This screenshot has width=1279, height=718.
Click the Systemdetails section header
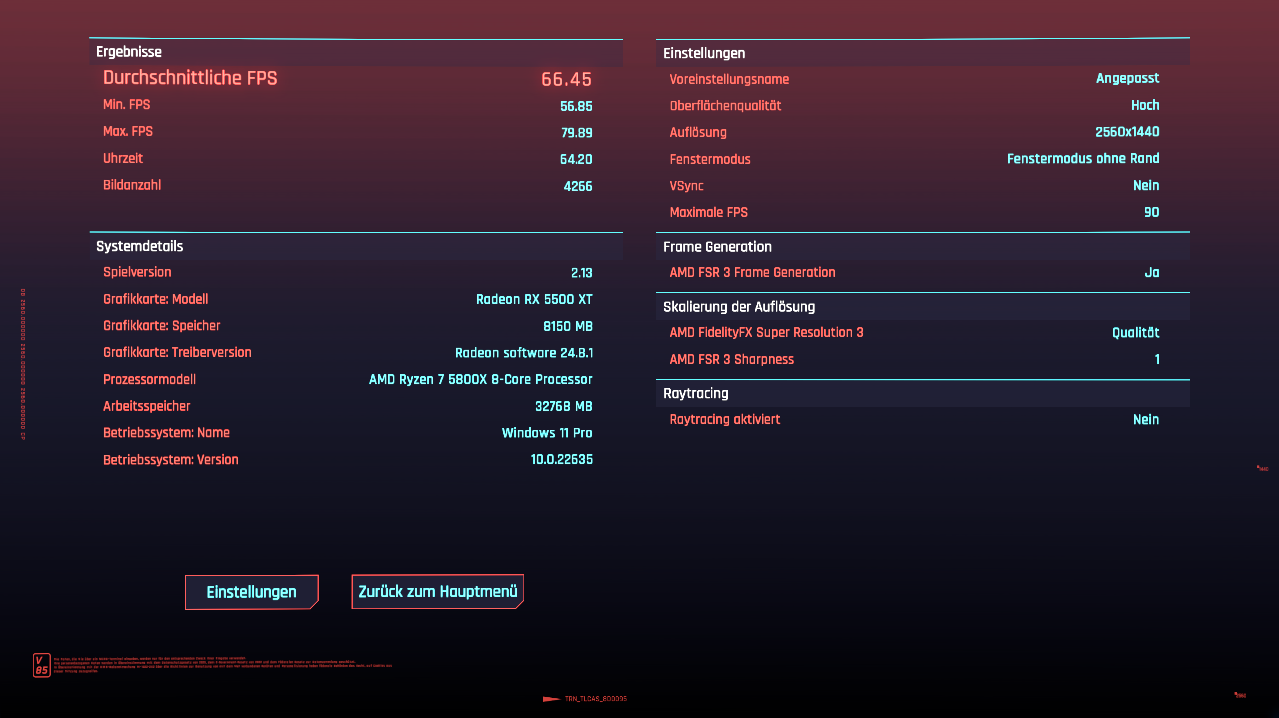tap(356, 246)
